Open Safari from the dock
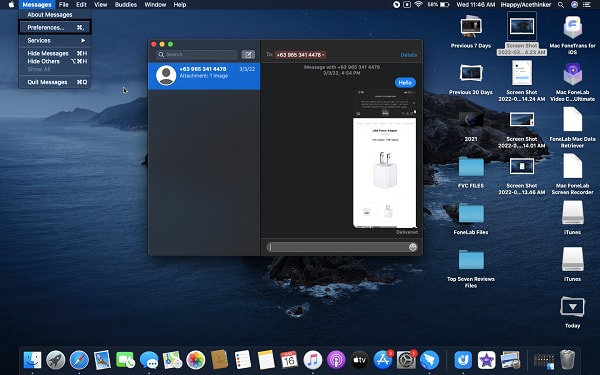Image resolution: width=600 pixels, height=375 pixels. pos(79,360)
